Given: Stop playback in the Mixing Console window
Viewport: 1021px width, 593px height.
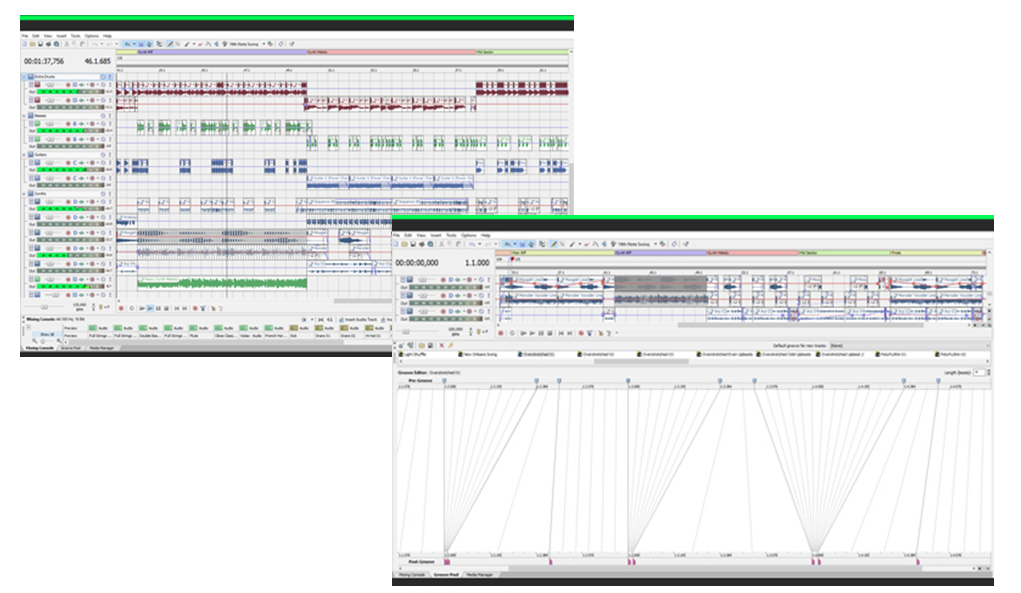Looking at the screenshot, I should pyautogui.click(x=166, y=309).
